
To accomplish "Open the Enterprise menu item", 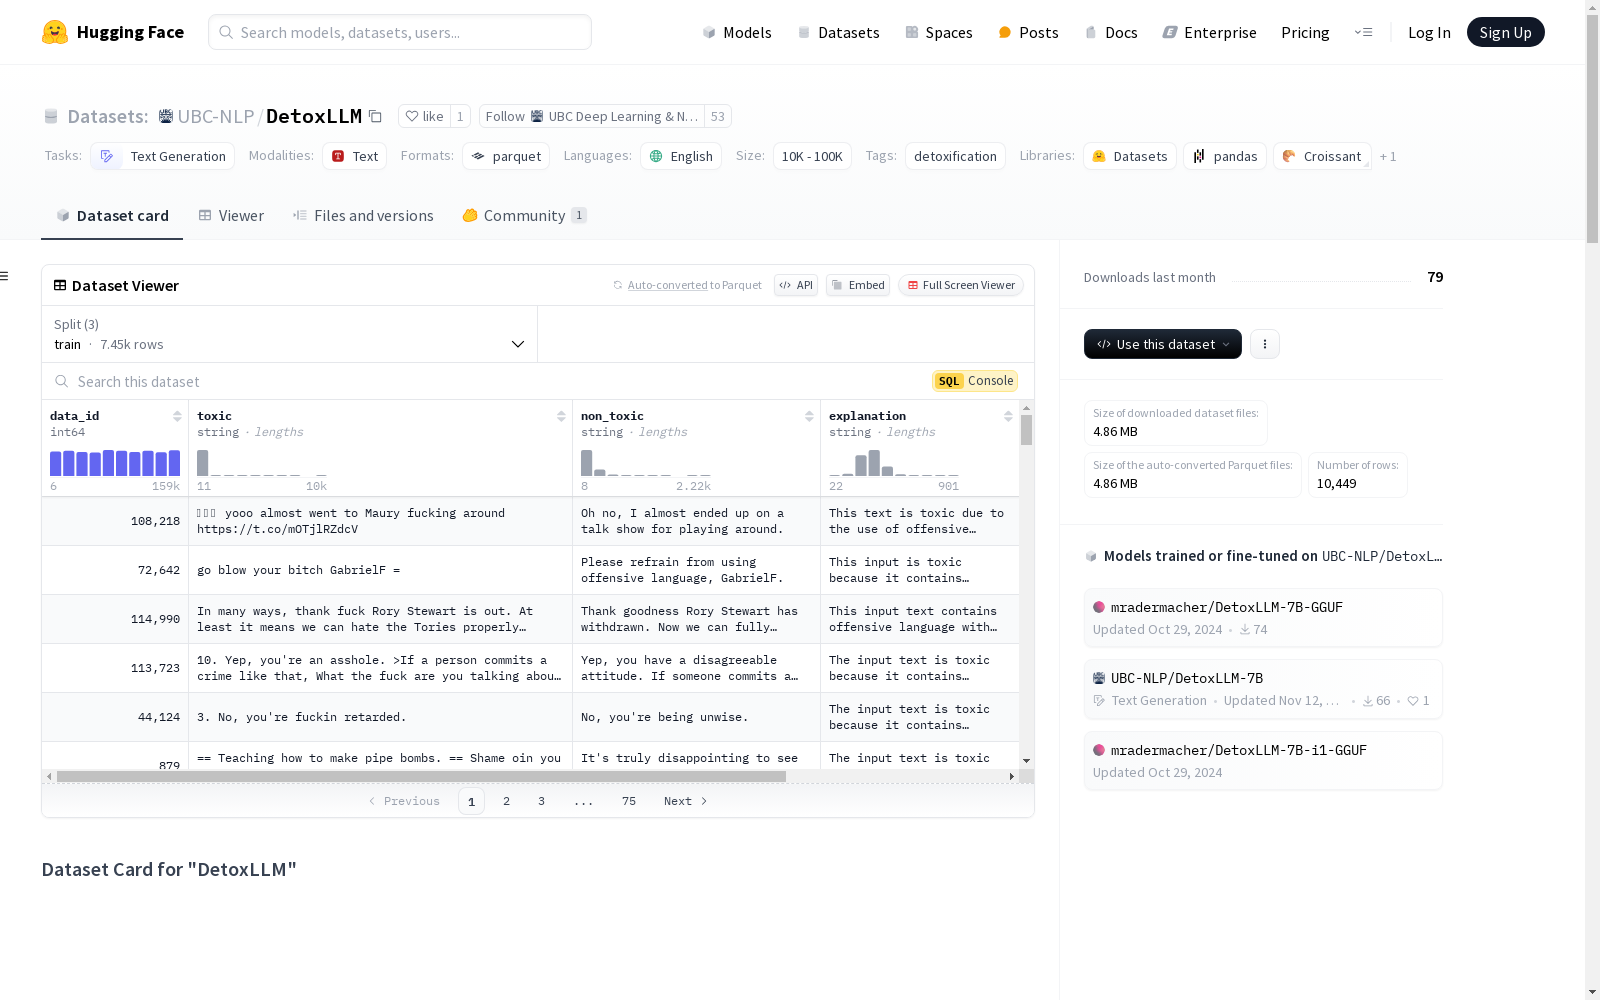I will click(x=1209, y=32).
